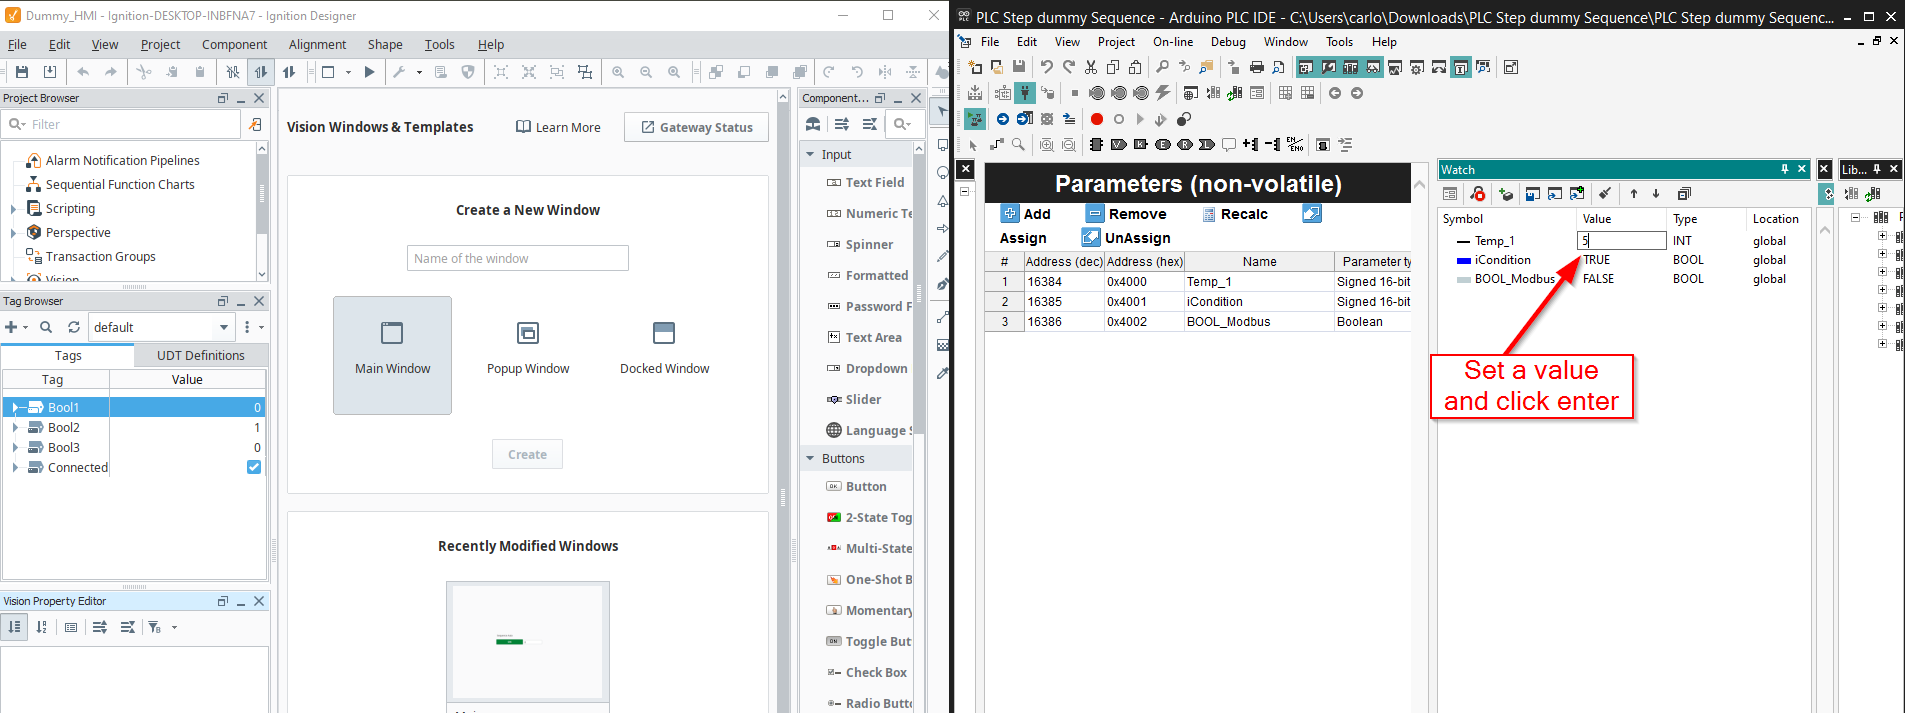Click move down arrow in Watch panel

tap(1656, 194)
